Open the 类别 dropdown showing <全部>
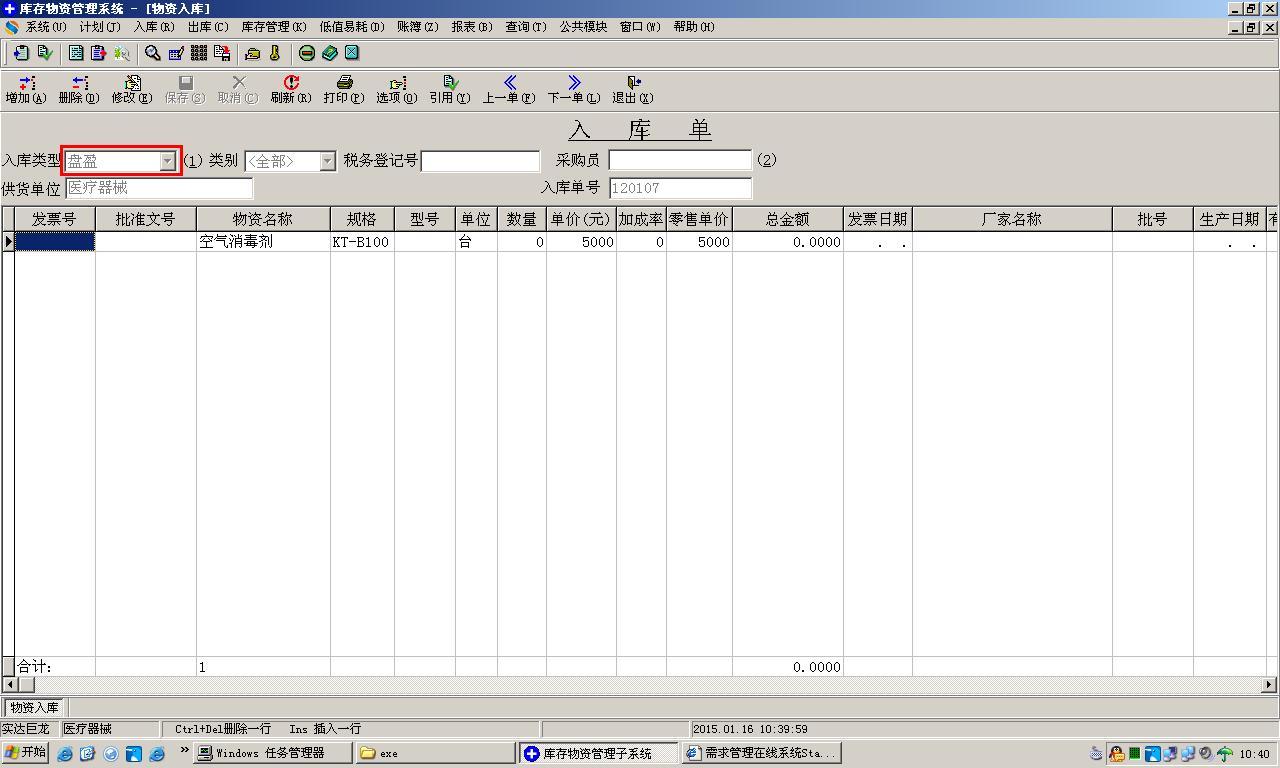Screen dimensions: 1280x768 [327, 161]
